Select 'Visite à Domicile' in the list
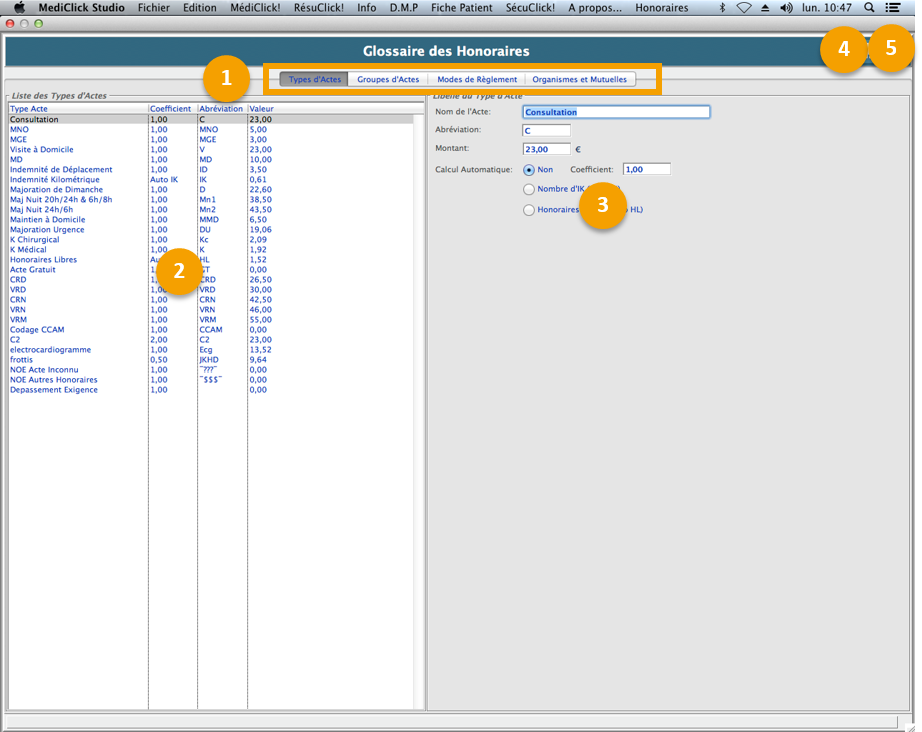922x732 pixels. point(42,150)
